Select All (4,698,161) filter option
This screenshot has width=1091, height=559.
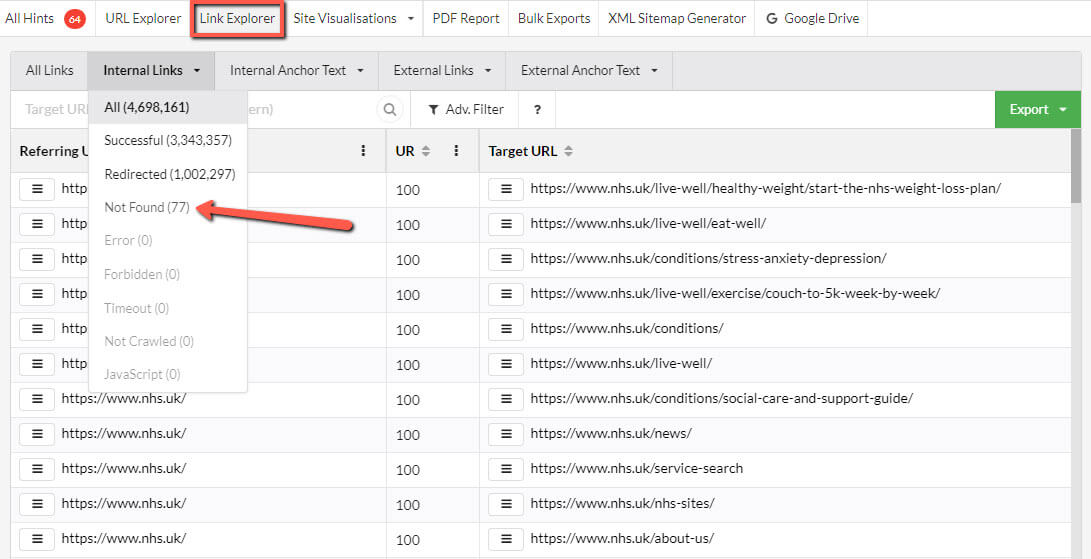(168, 107)
